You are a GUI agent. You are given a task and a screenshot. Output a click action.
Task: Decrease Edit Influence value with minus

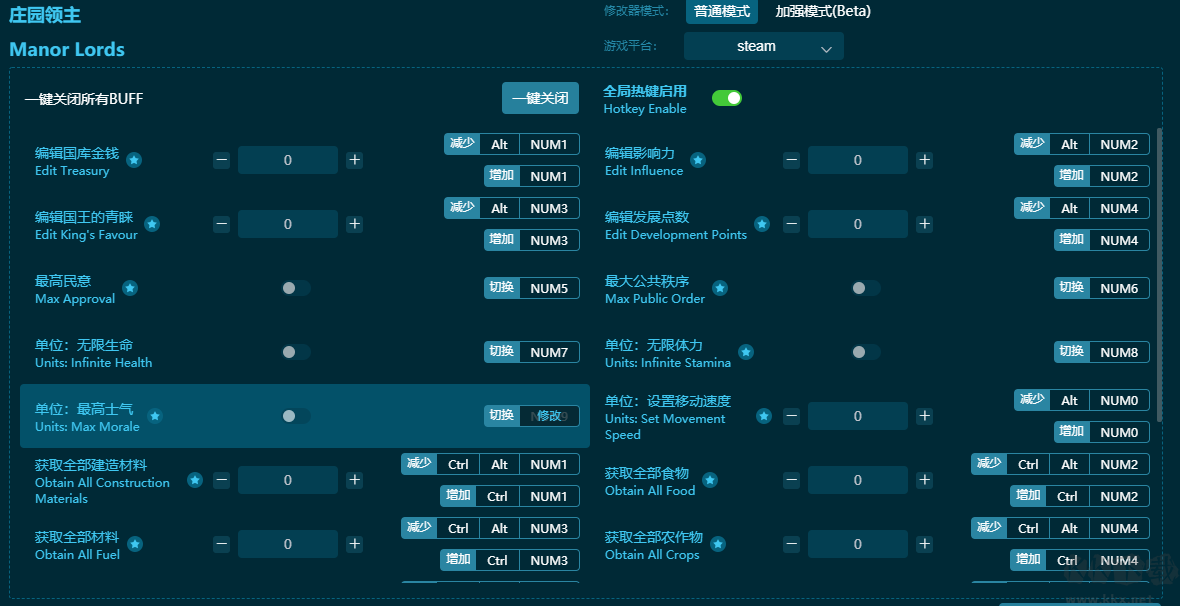click(x=791, y=160)
